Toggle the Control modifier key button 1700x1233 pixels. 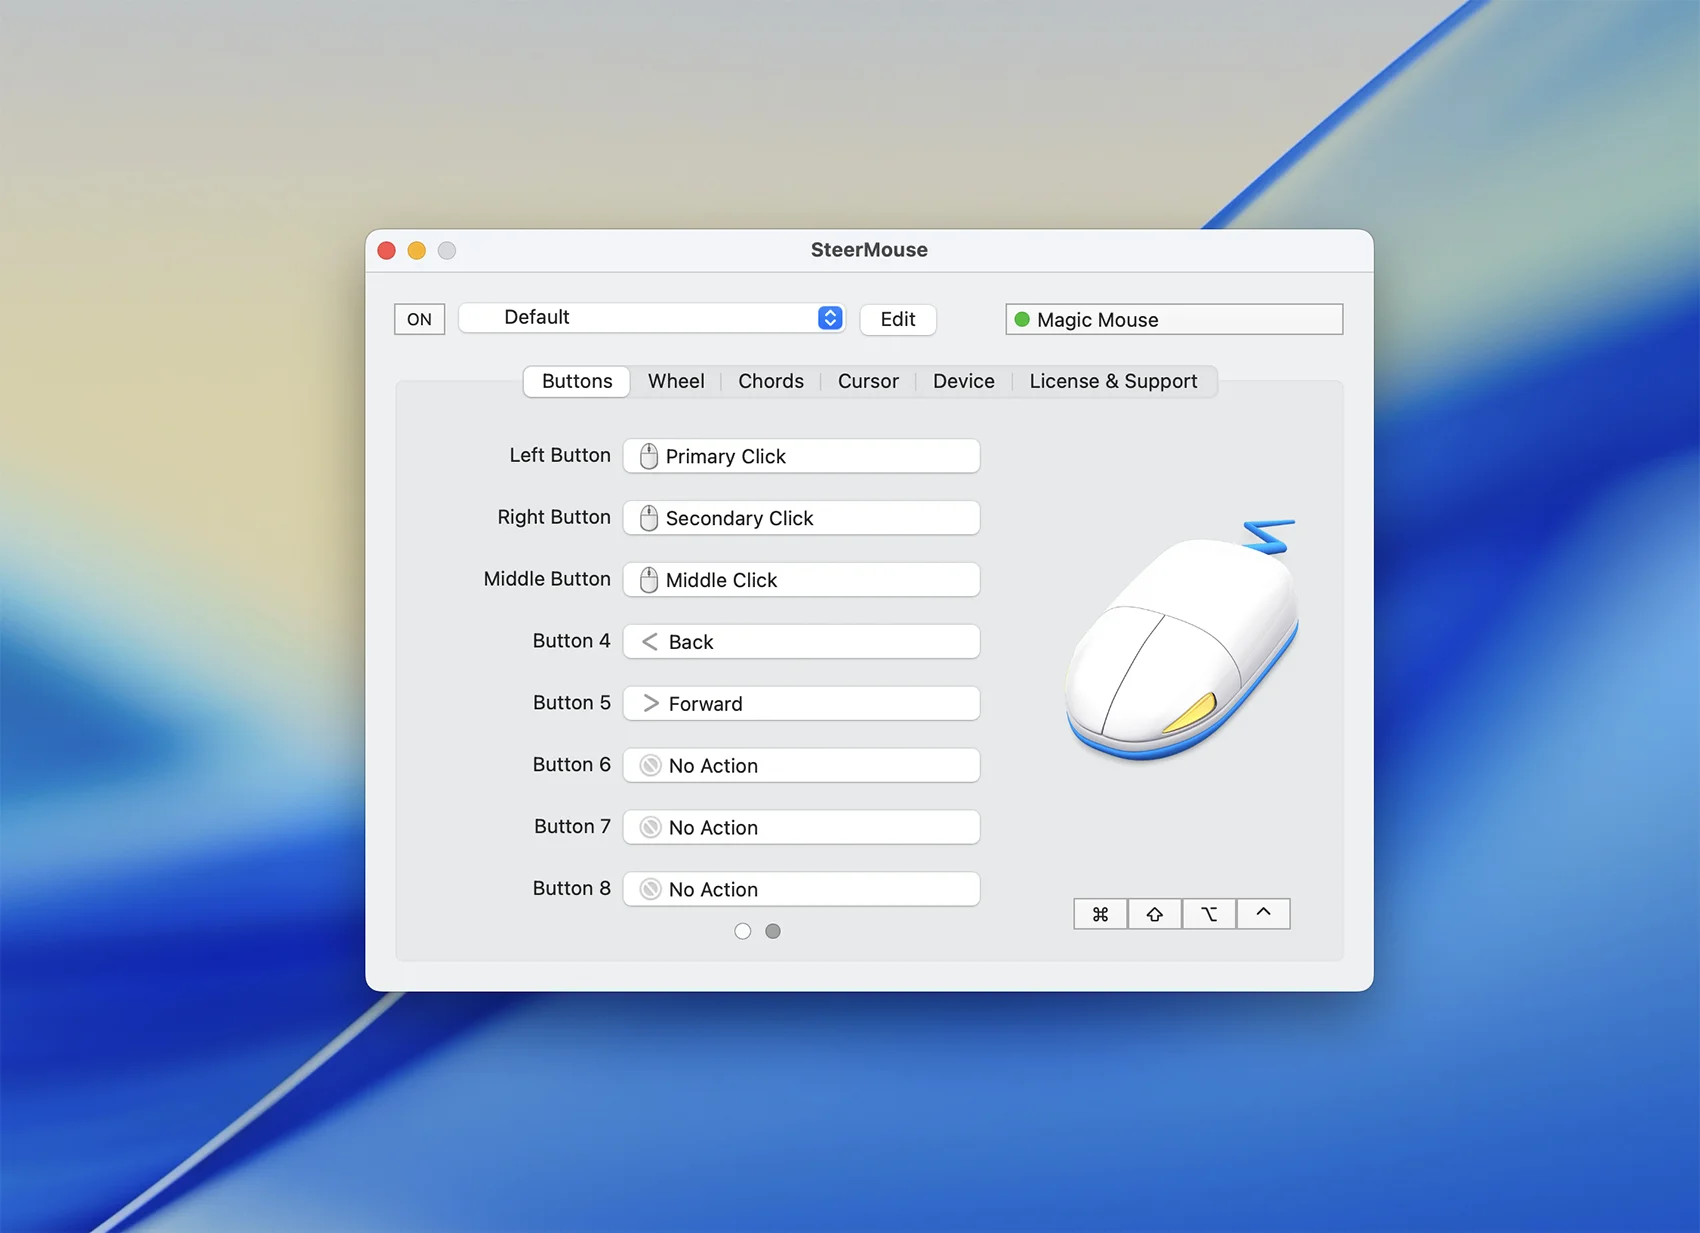(1263, 914)
